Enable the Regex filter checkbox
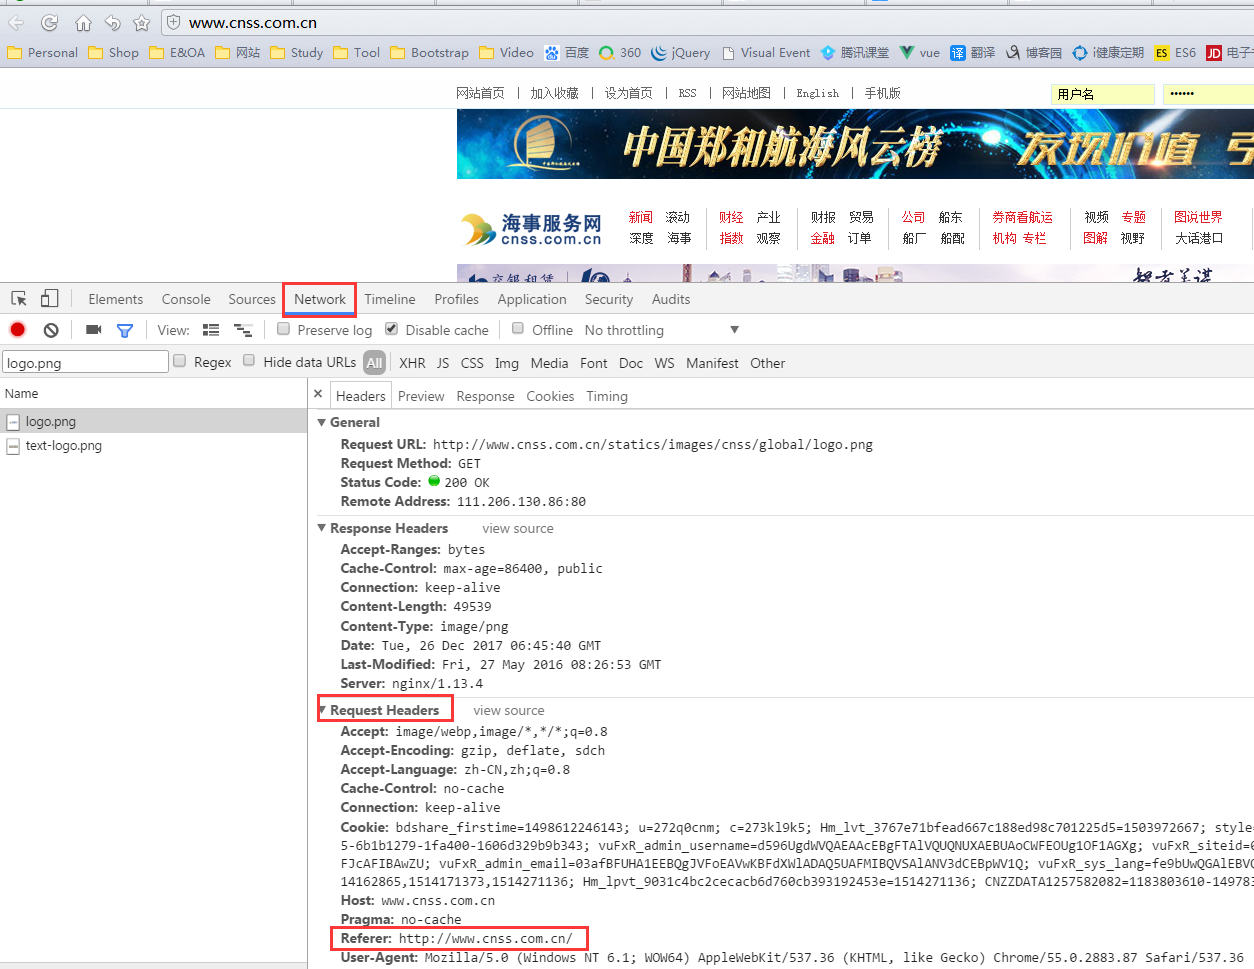Viewport: 1254px width, 969px height. coord(180,361)
